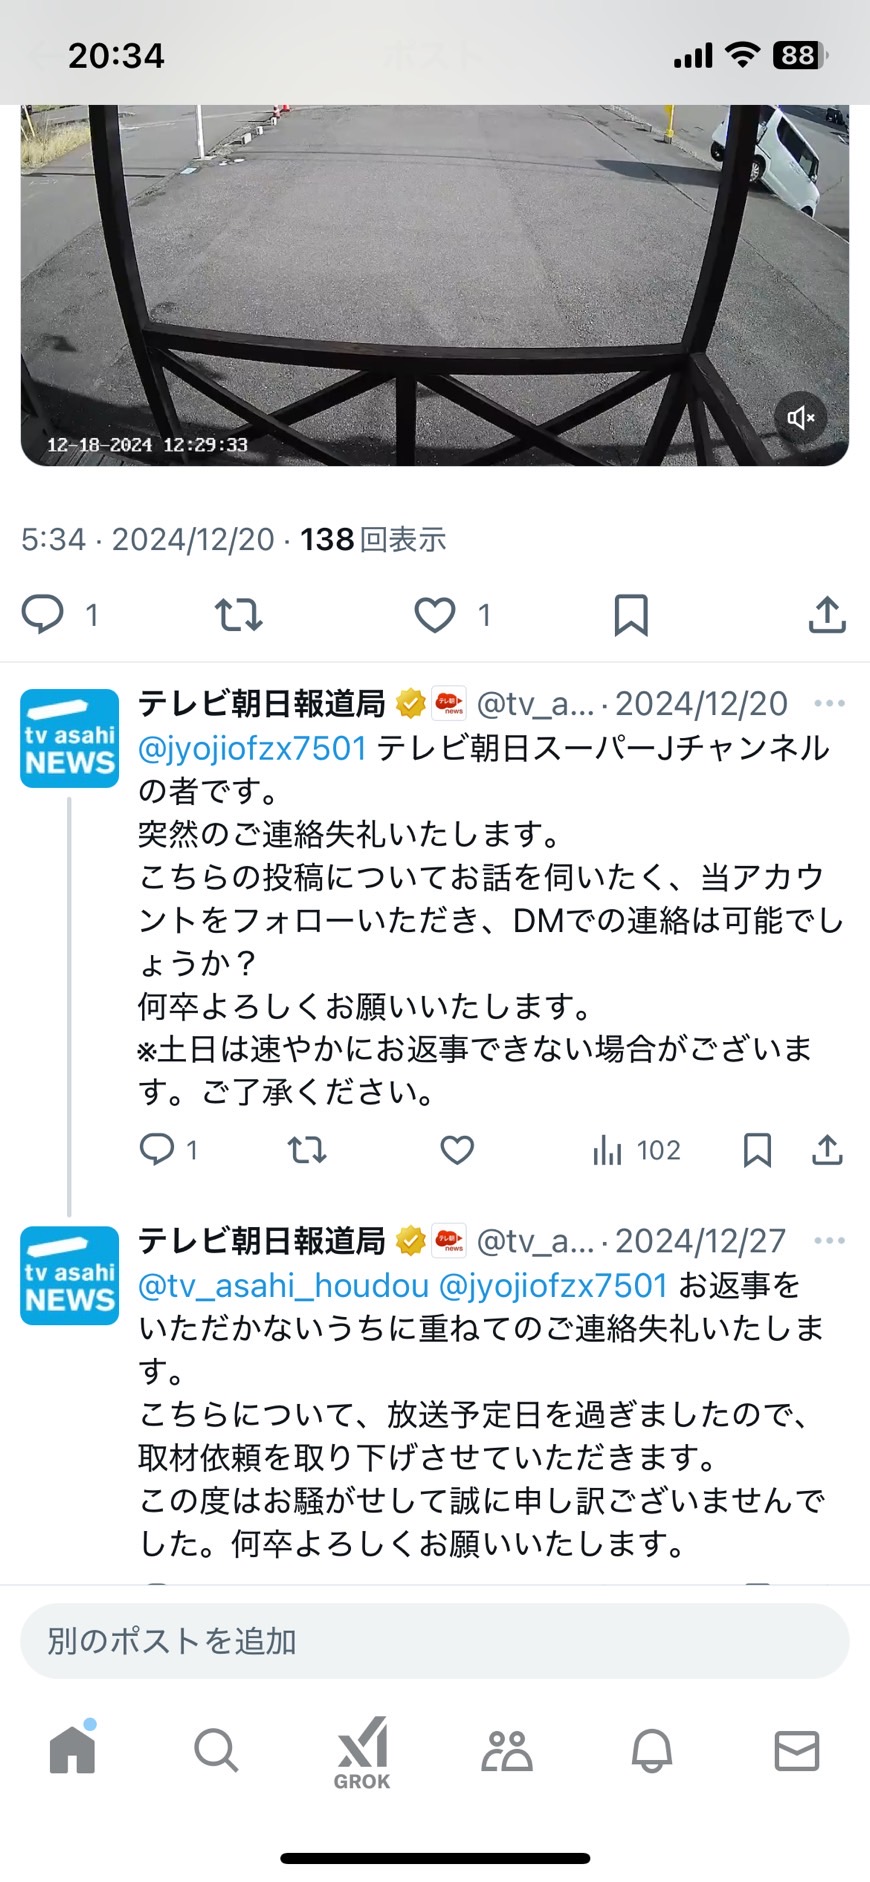870x1882 pixels.
Task: Open the more options menu on the 2024/12/20 reply
Action: tap(829, 704)
